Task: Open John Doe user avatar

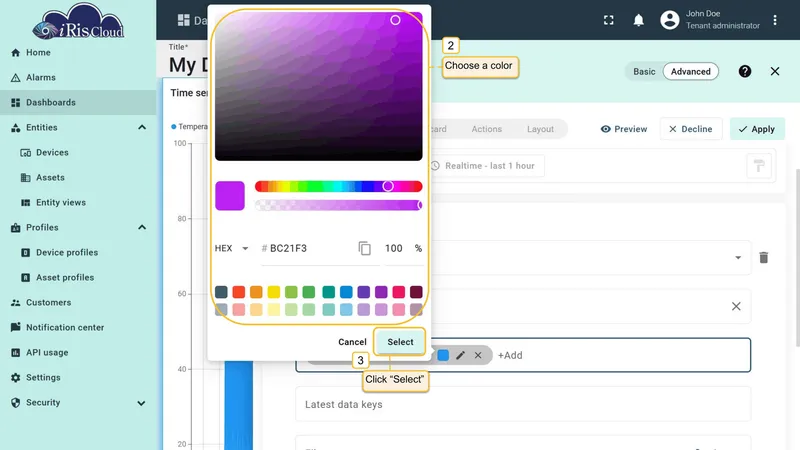Action: (x=669, y=20)
